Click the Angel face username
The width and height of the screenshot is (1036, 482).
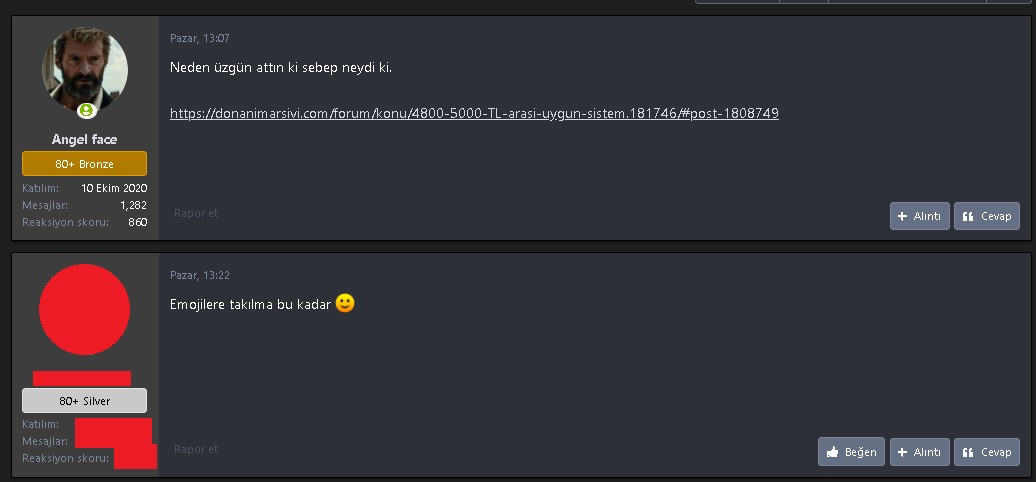(85, 140)
